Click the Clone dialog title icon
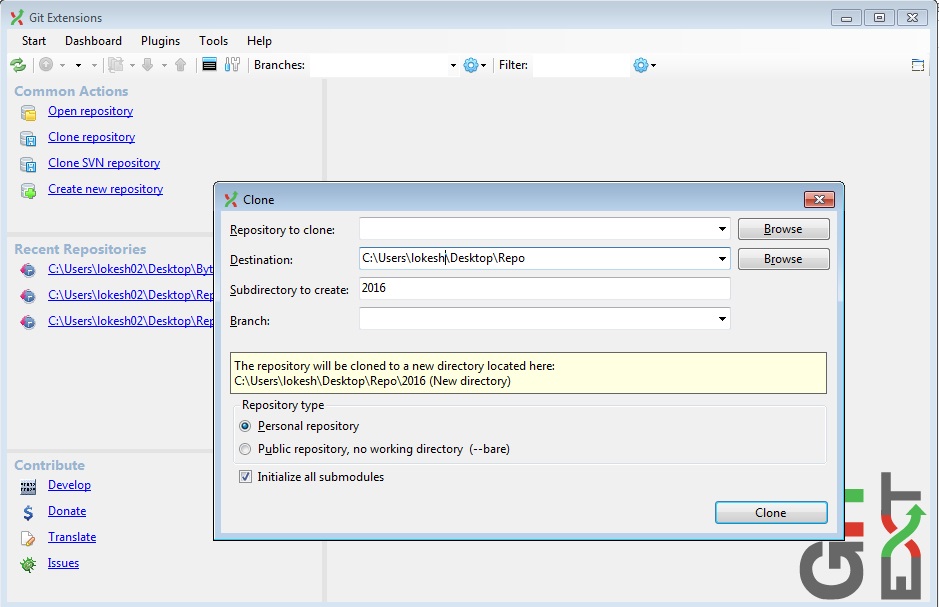Screen dimensions: 939x607 tap(231, 199)
